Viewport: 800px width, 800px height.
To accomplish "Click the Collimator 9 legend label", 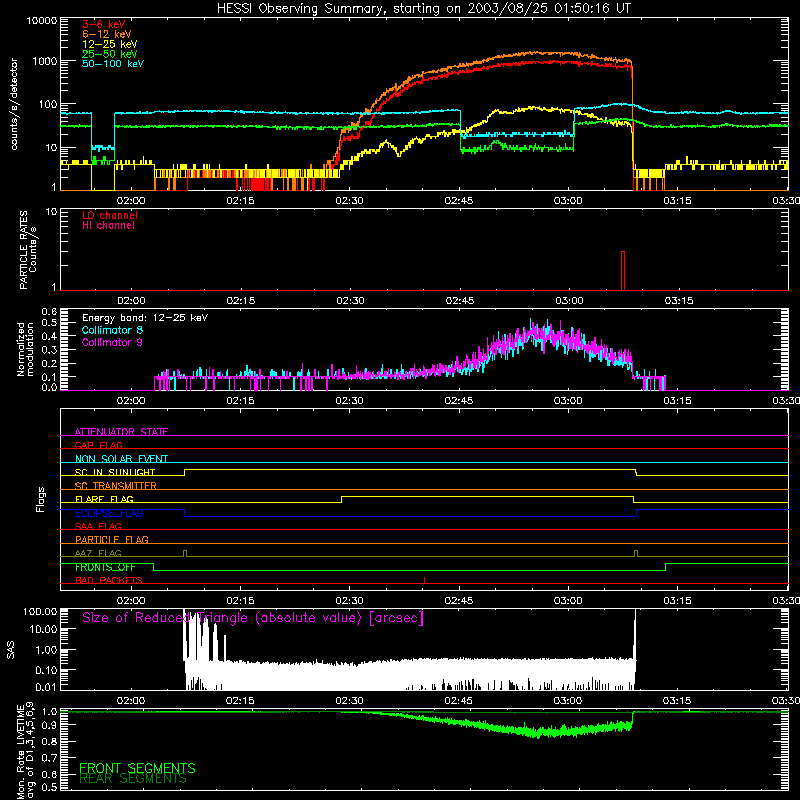I will pyautogui.click(x=112, y=342).
